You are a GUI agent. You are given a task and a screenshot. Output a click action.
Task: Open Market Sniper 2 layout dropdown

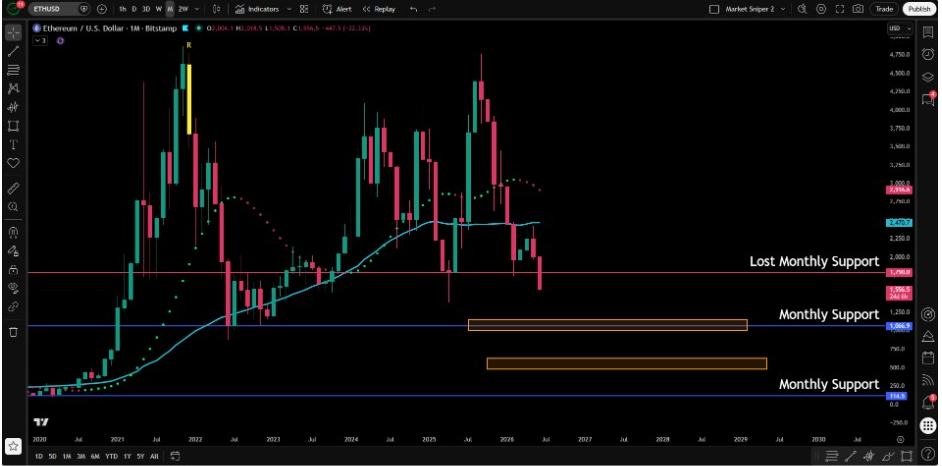tap(755, 9)
